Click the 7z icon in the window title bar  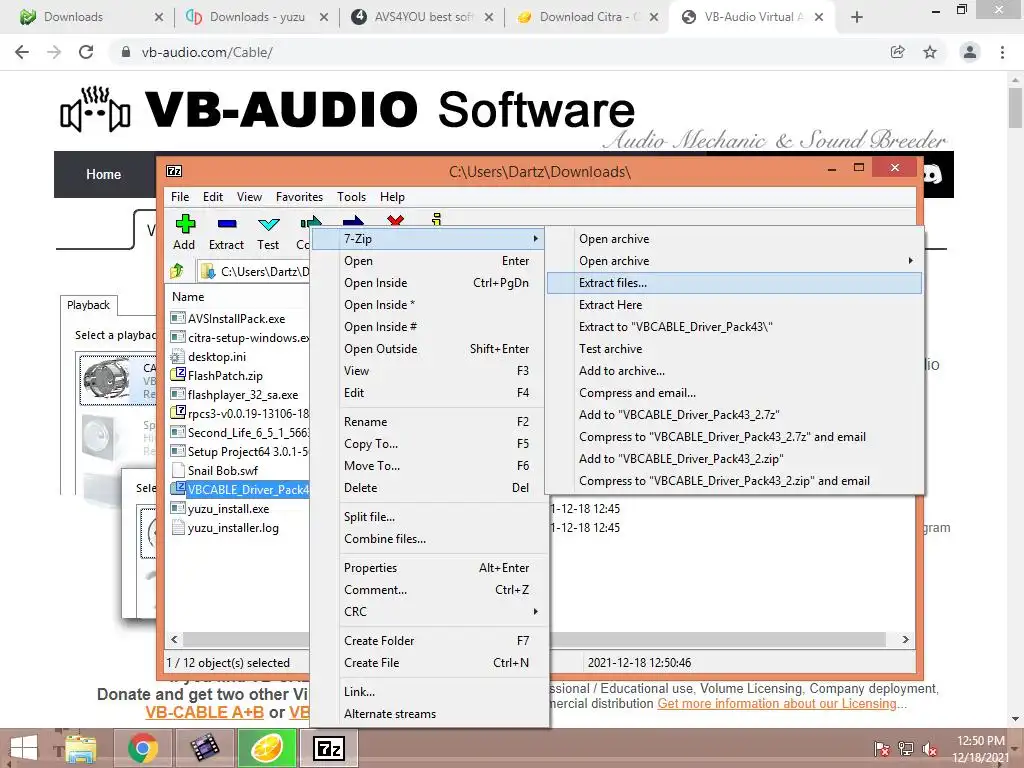(x=174, y=171)
